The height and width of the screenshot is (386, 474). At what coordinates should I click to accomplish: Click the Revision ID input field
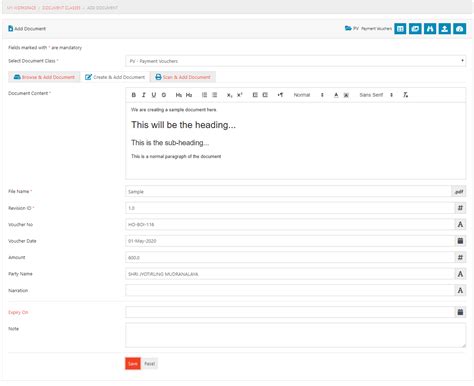(x=290, y=208)
